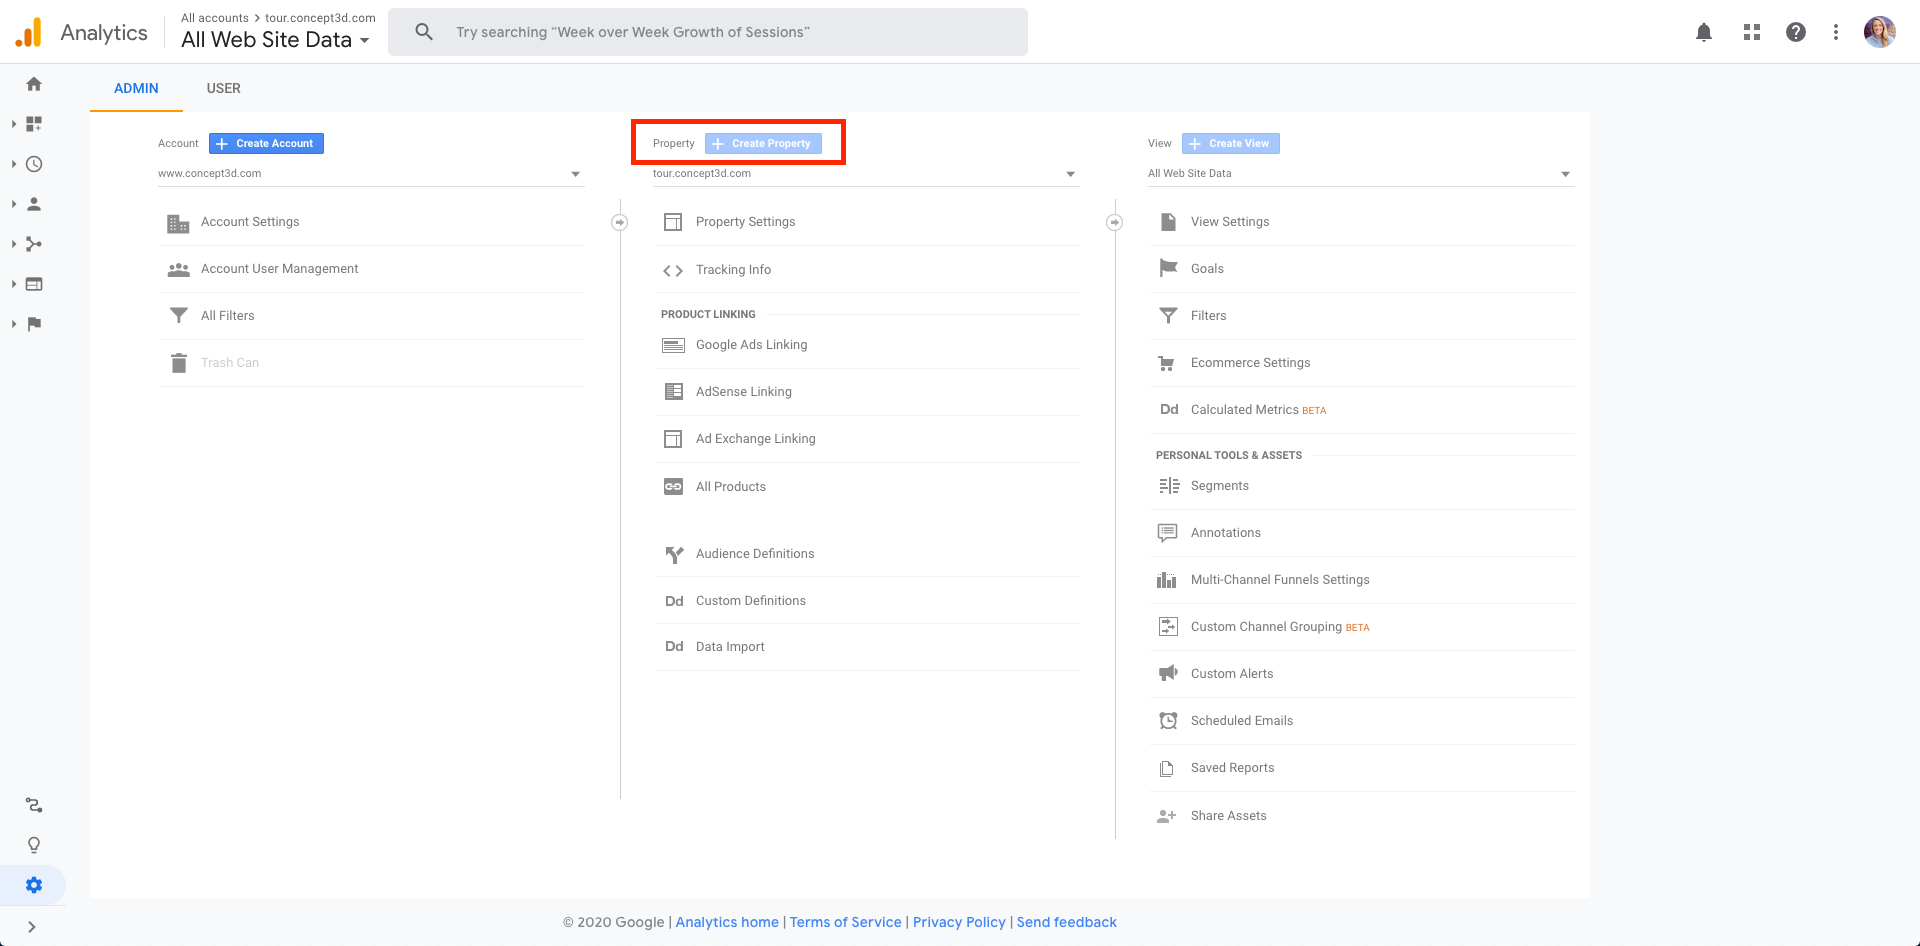Open Conversions flag icon in sidebar
Screen dimensions: 1920x946
(x=34, y=324)
